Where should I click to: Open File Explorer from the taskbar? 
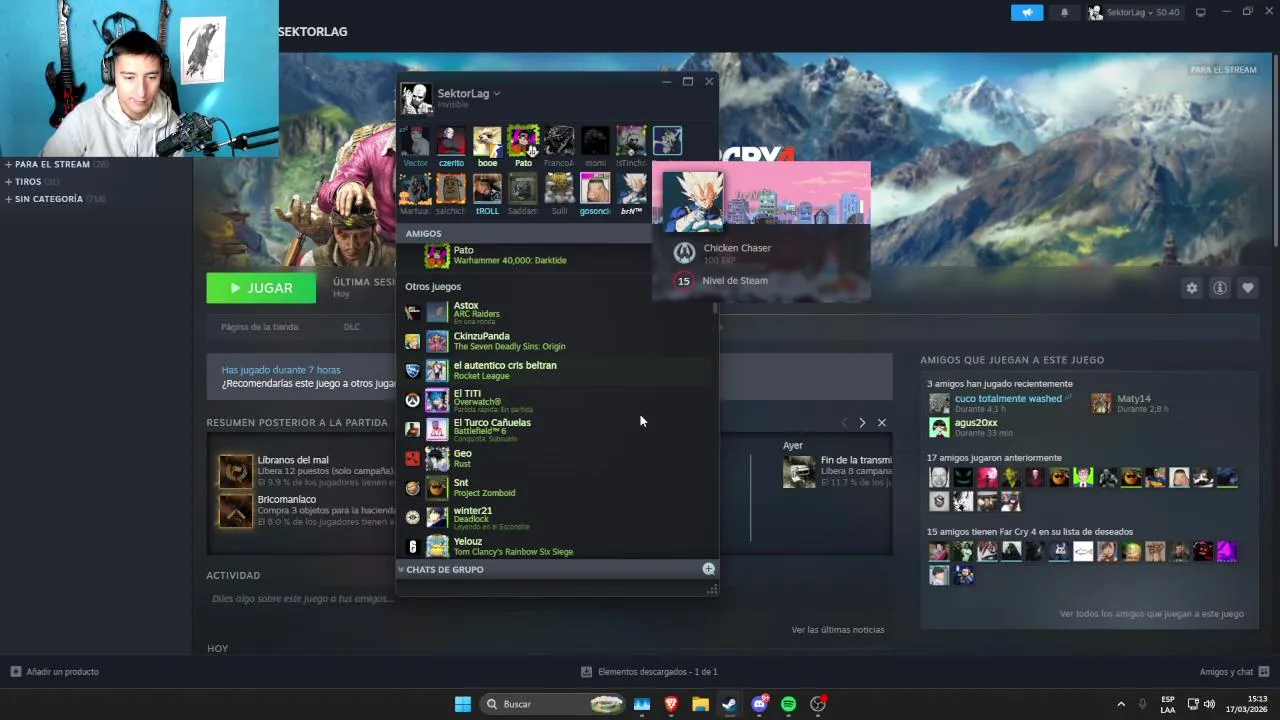pyautogui.click(x=700, y=704)
